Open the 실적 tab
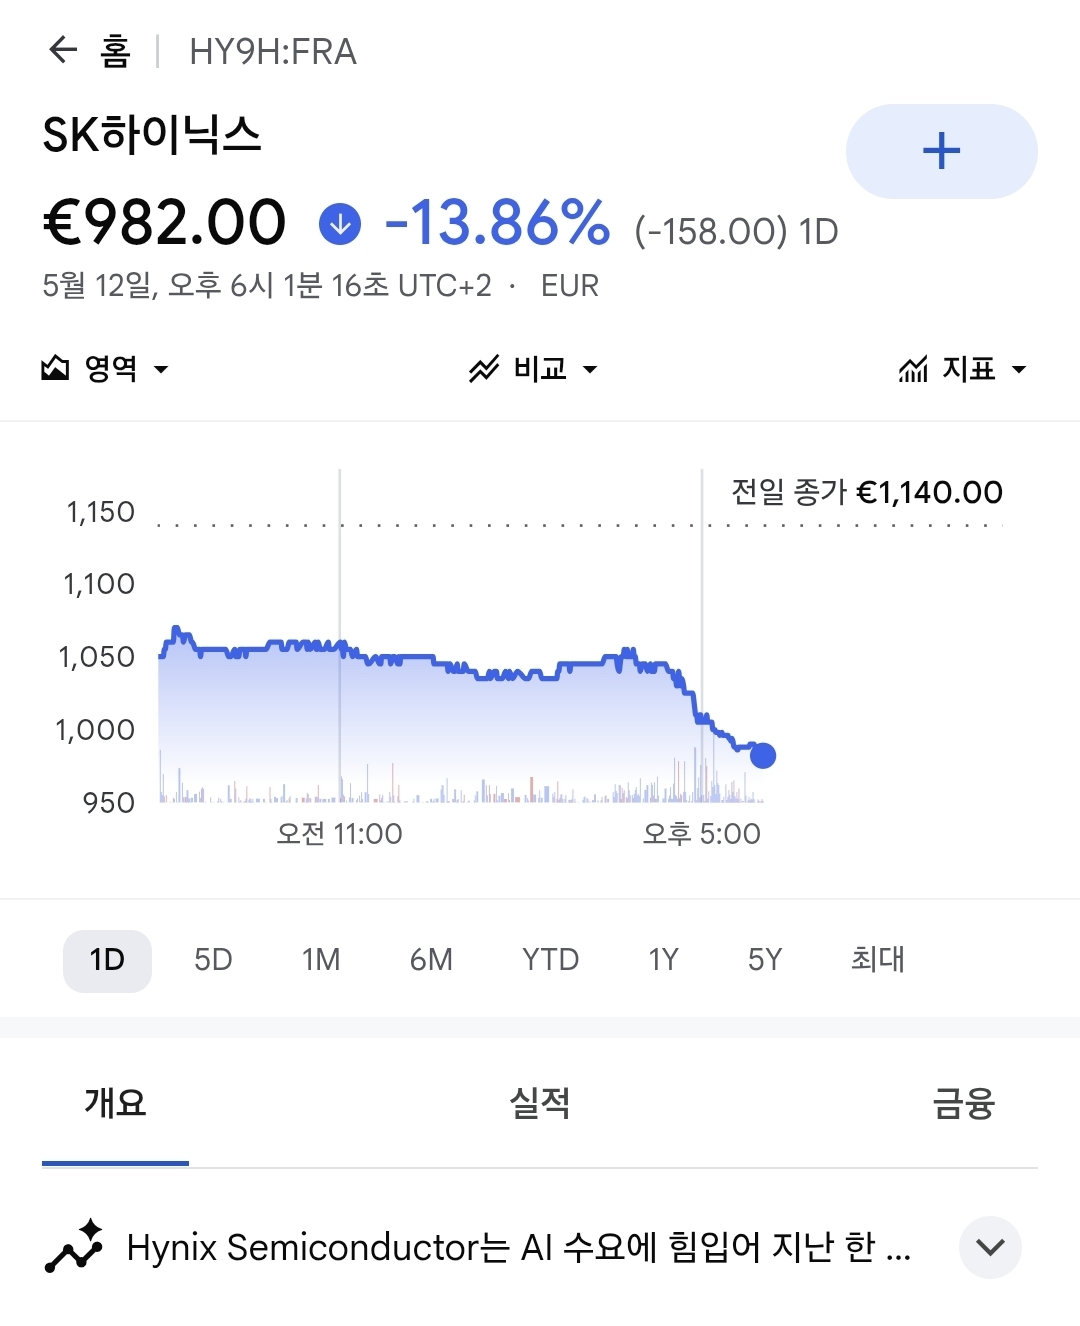This screenshot has height=1326, width=1080. pos(540,1103)
